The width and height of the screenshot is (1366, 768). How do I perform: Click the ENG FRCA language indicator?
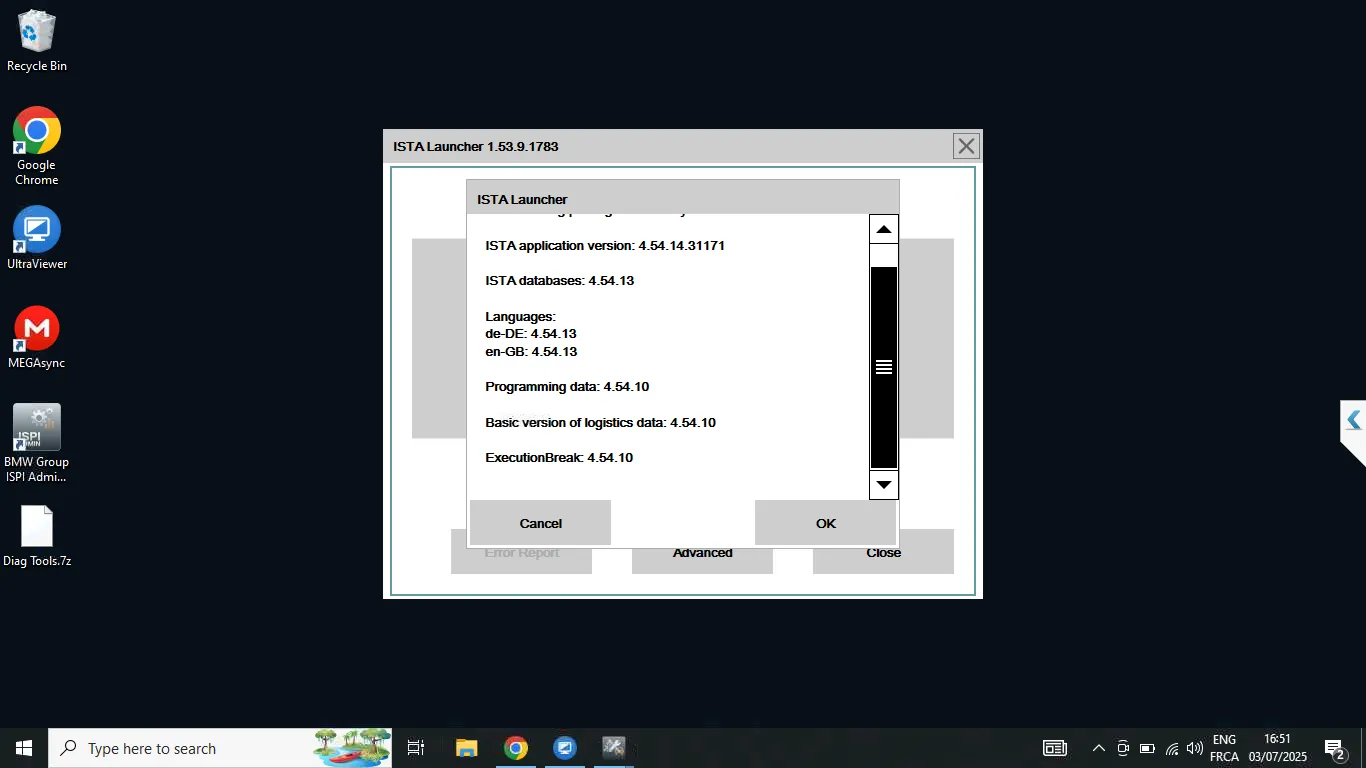click(x=1224, y=748)
